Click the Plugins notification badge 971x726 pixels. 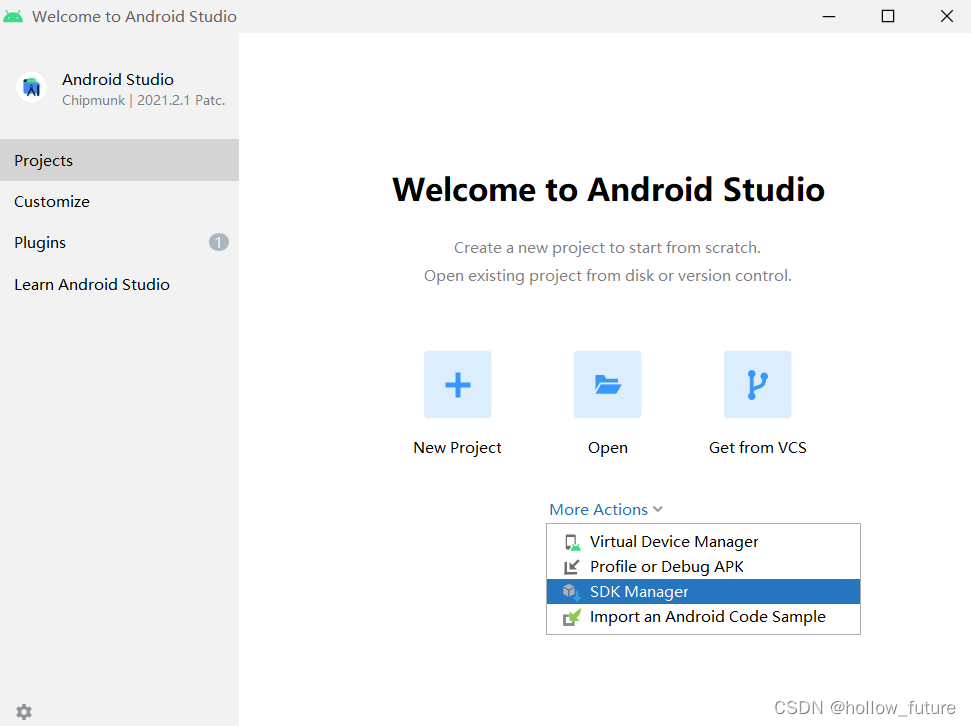coord(219,242)
